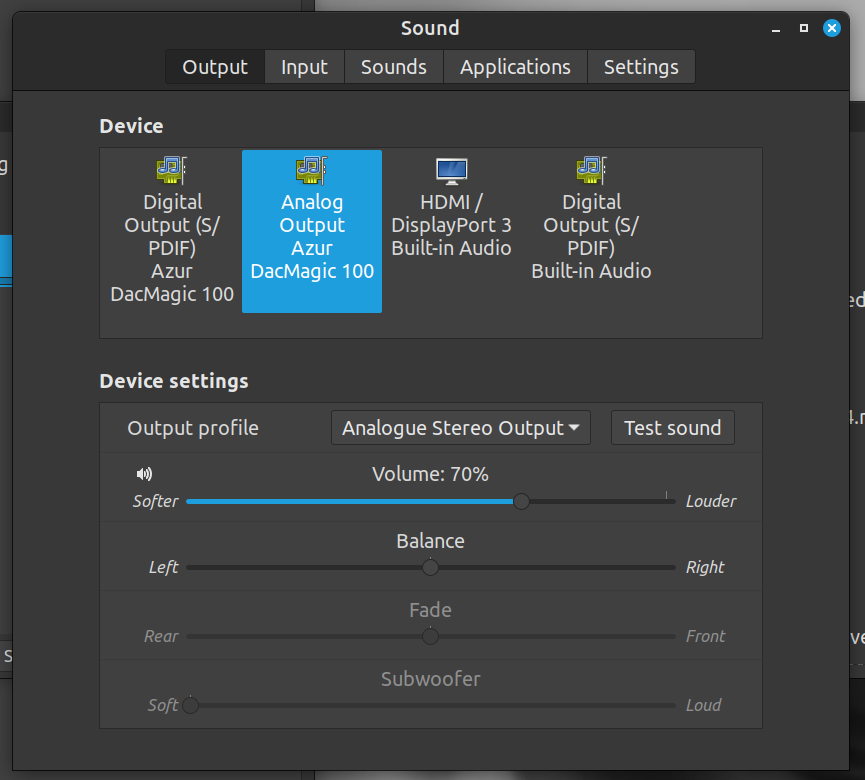Click the Output tab

tap(215, 67)
